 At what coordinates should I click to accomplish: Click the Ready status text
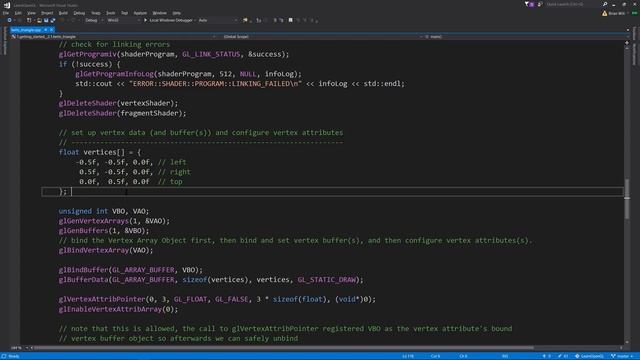tap(13, 356)
